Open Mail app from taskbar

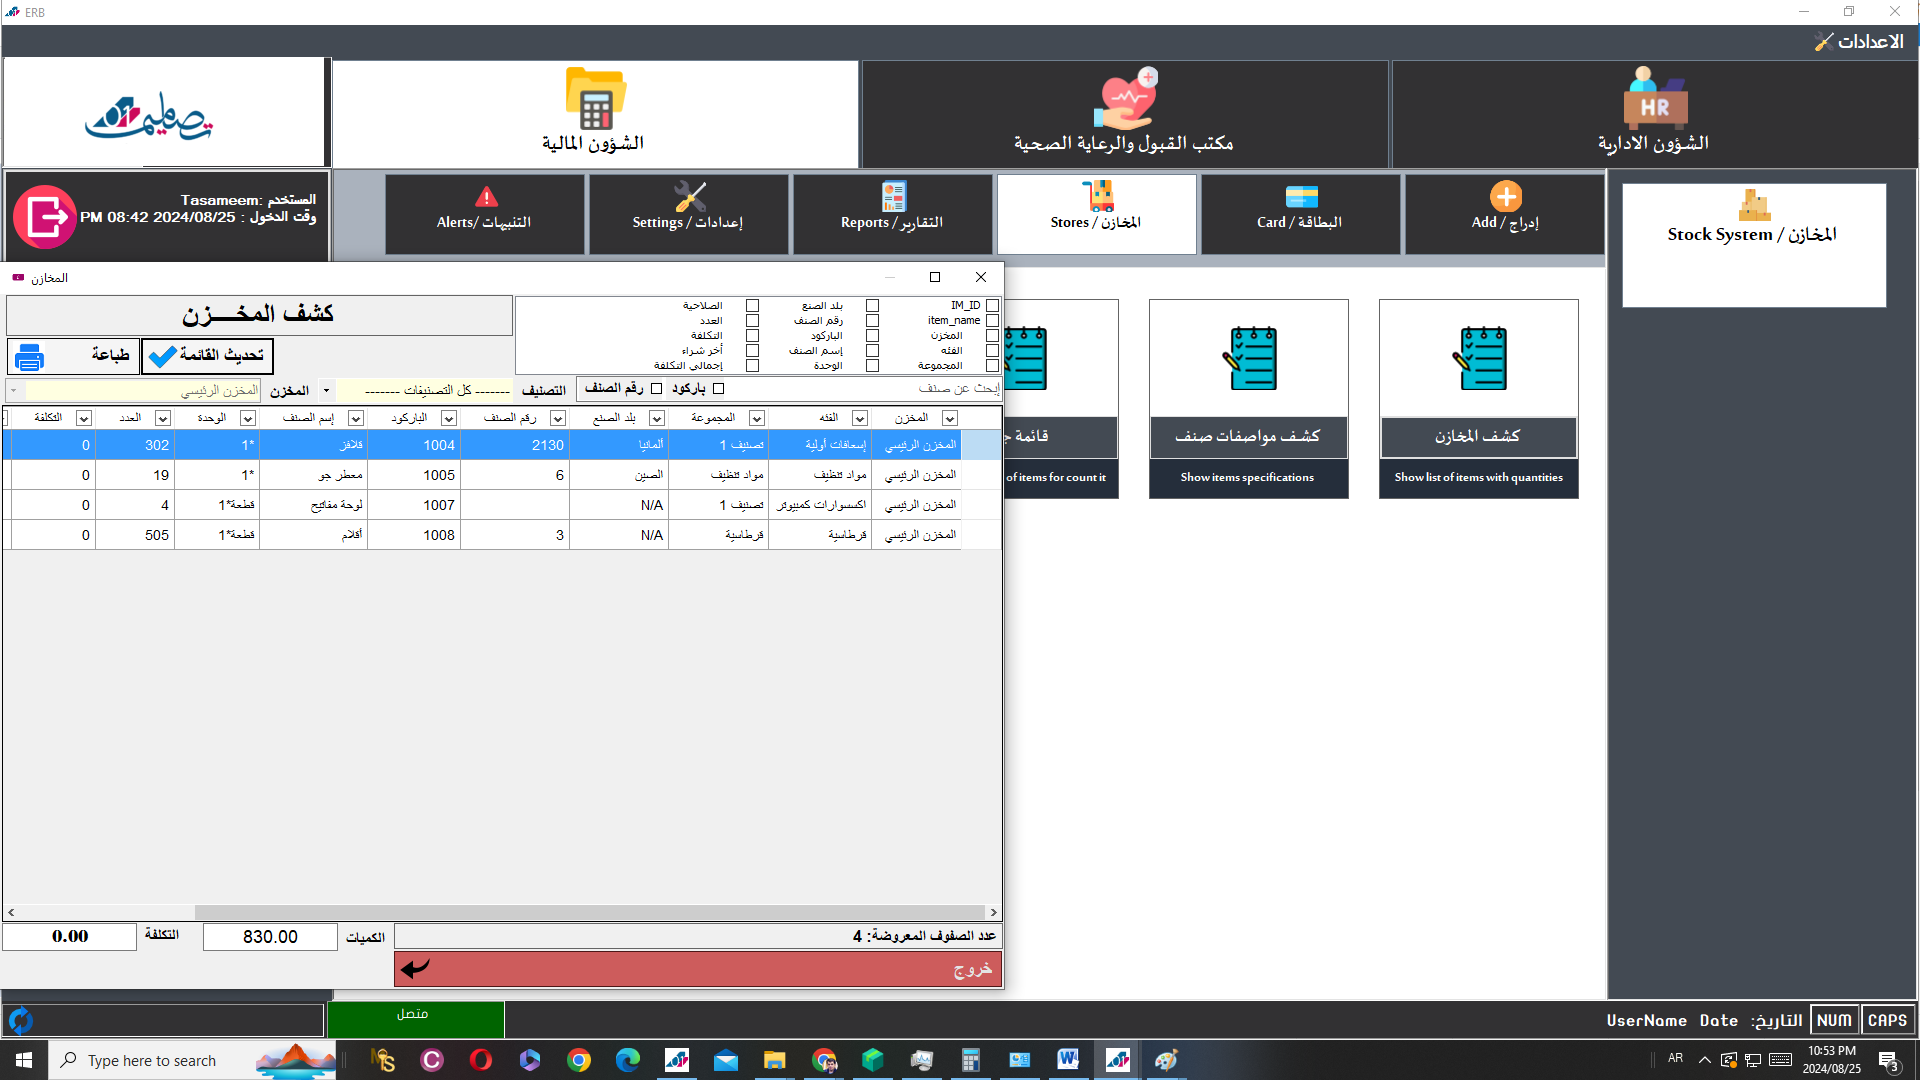[726, 1060]
